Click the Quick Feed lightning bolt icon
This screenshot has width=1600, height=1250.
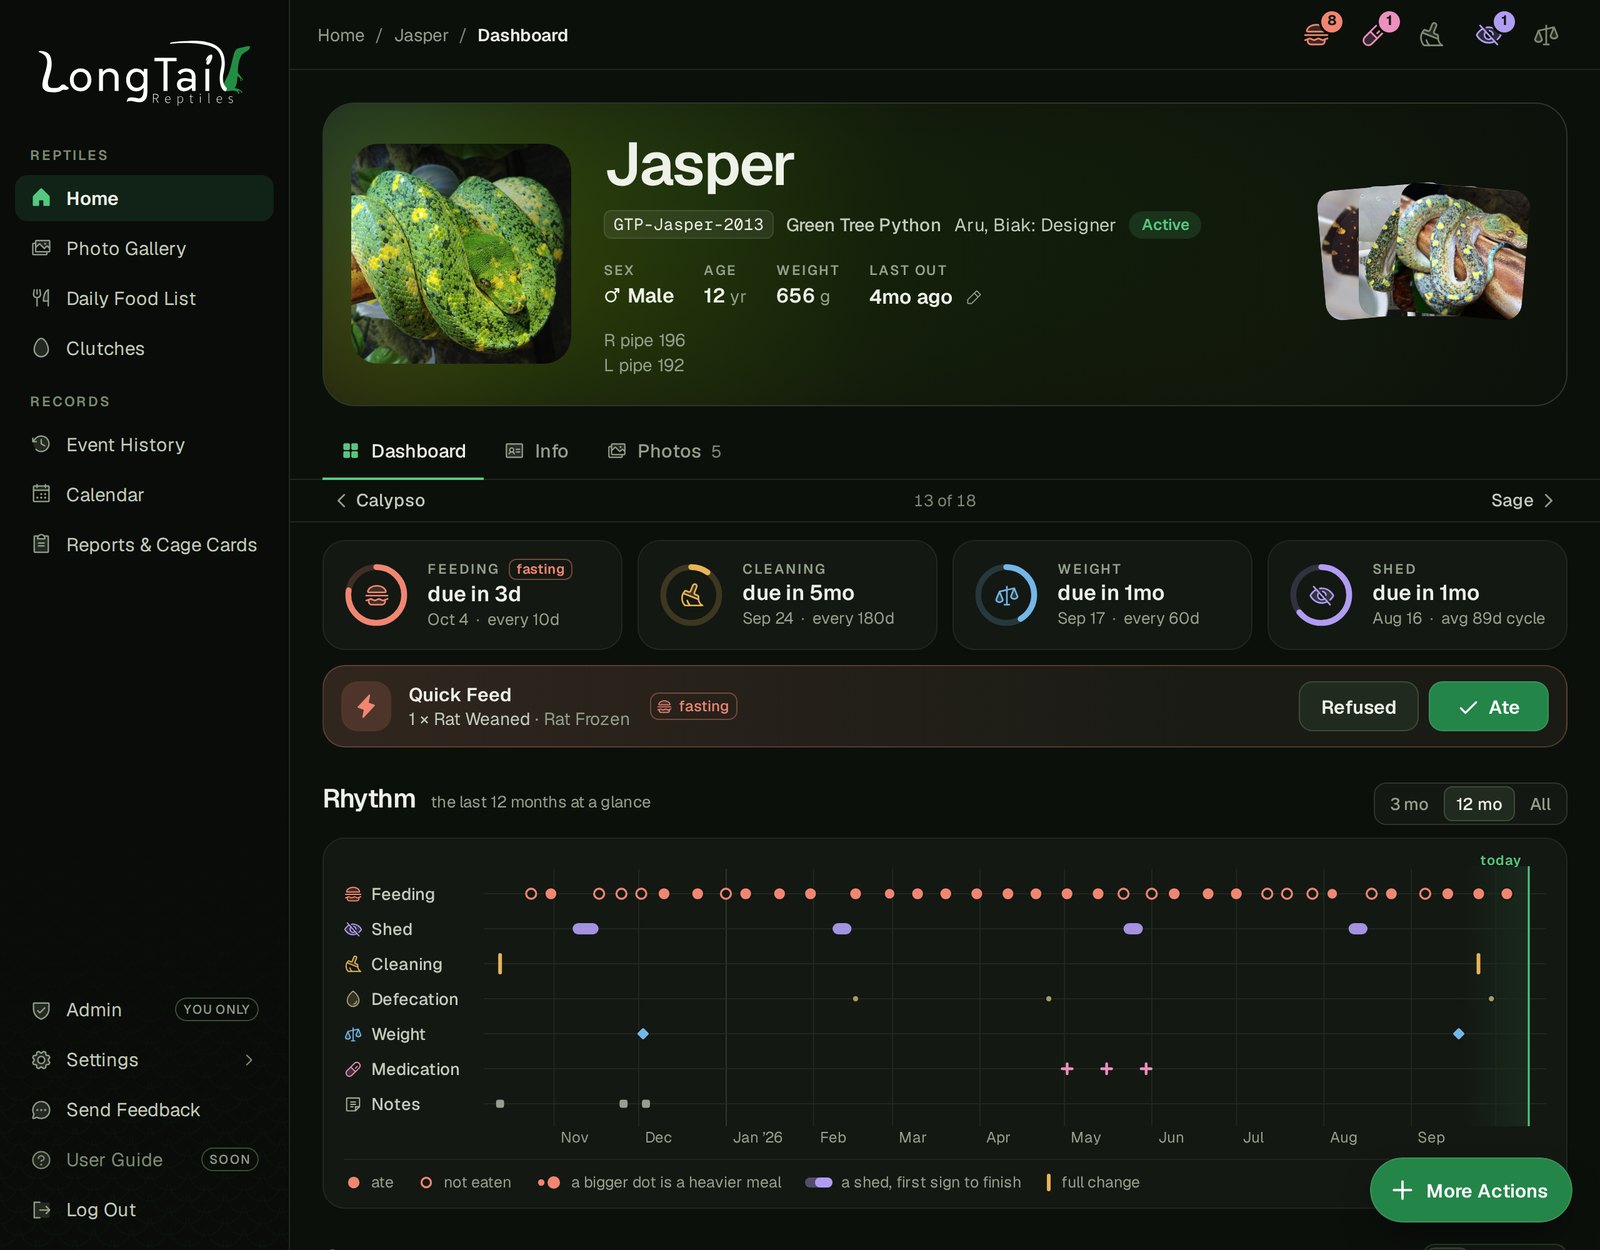(x=366, y=706)
